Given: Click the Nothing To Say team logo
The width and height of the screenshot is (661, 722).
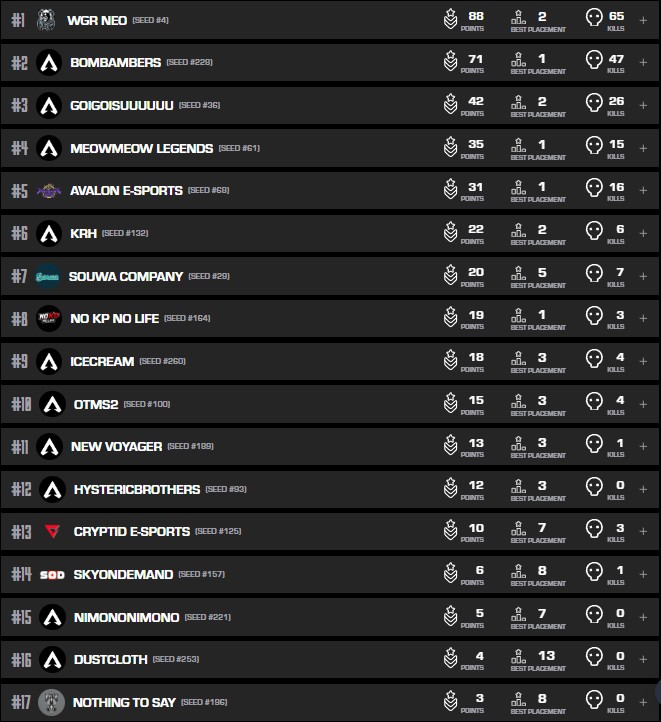Looking at the screenshot, I should (51, 702).
